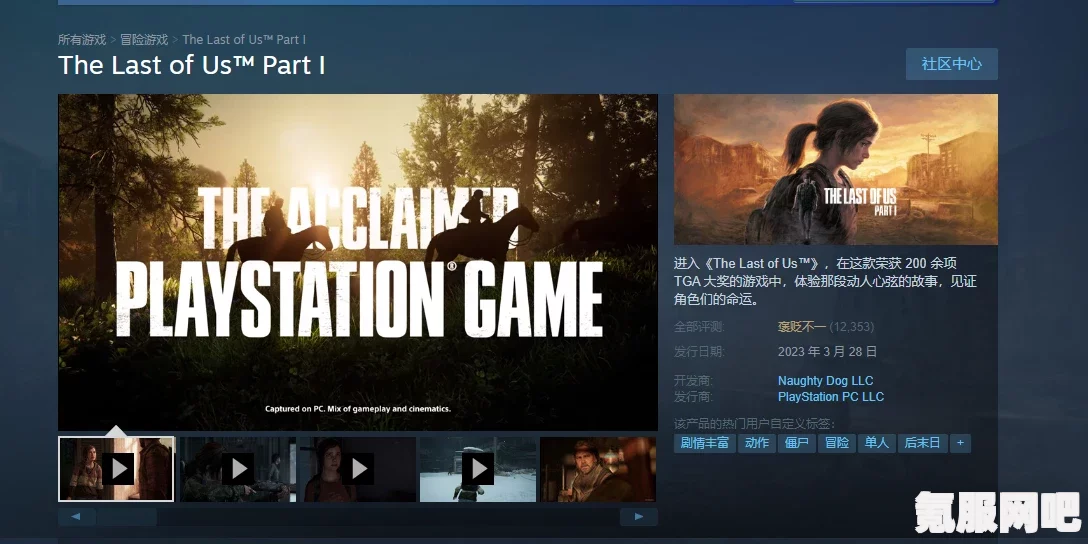
Task: Play the snowy scene video thumbnail
Action: (x=478, y=469)
